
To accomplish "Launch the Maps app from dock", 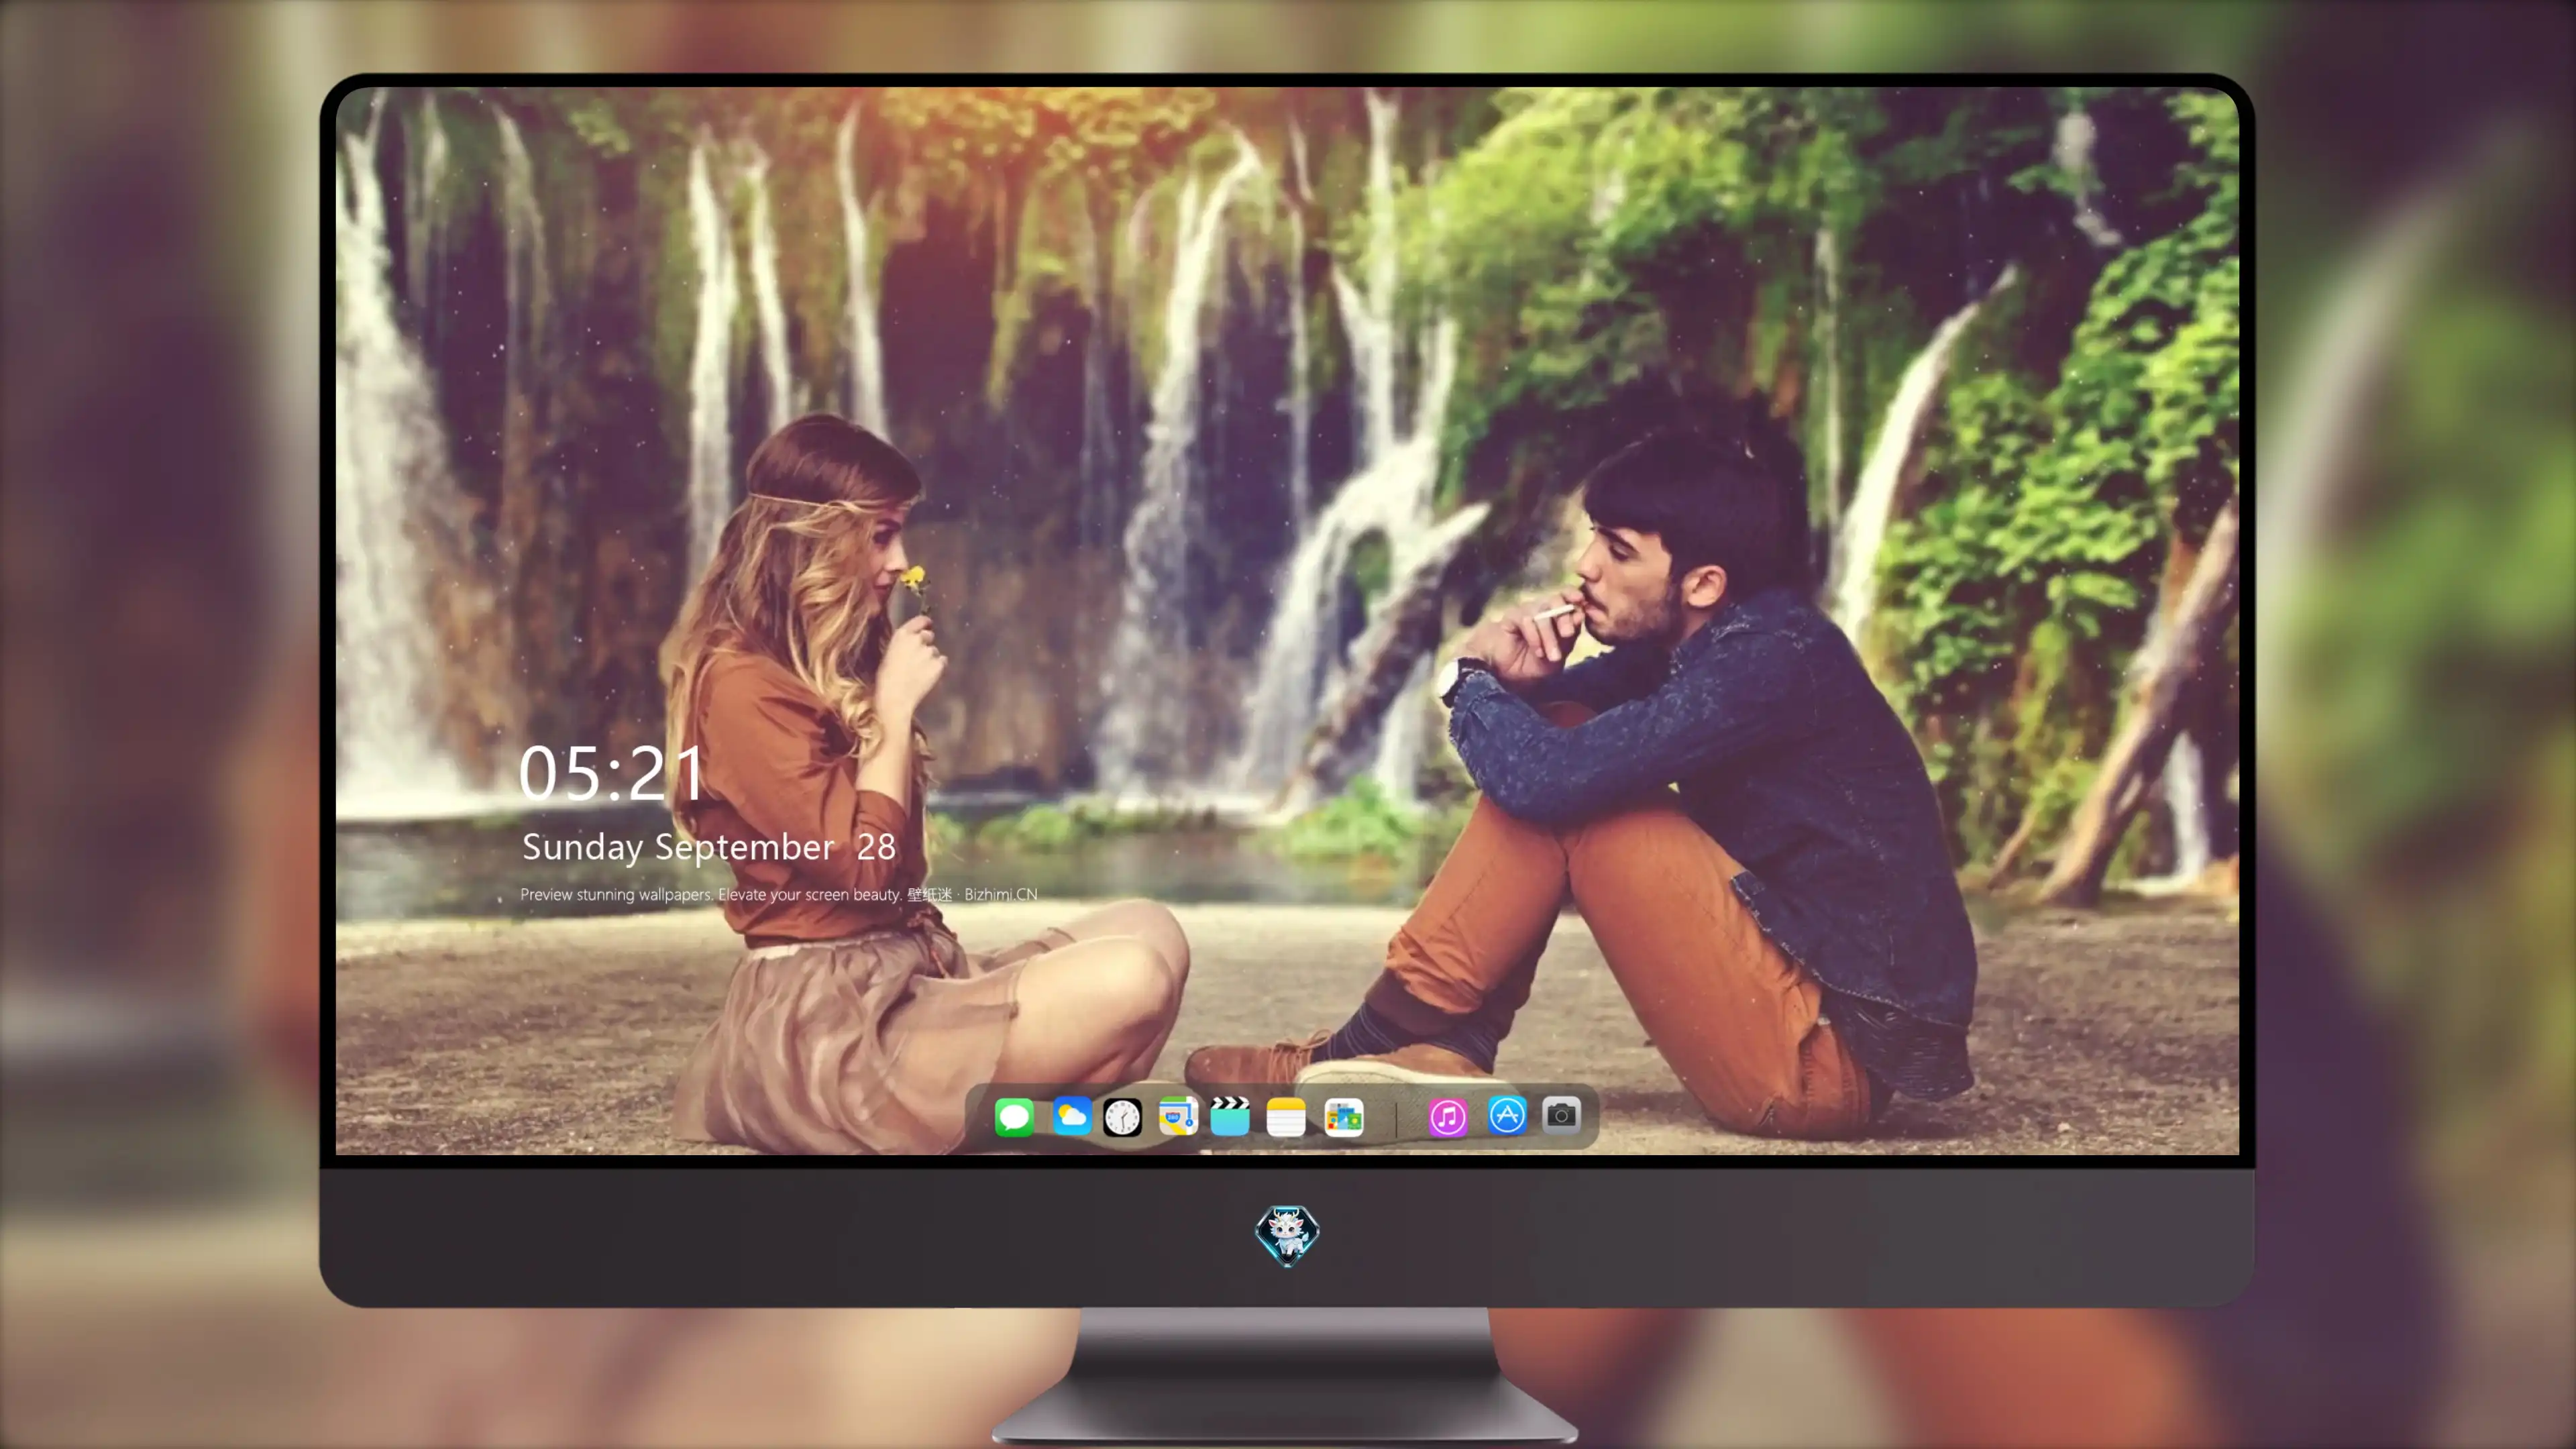I will coord(1178,1116).
